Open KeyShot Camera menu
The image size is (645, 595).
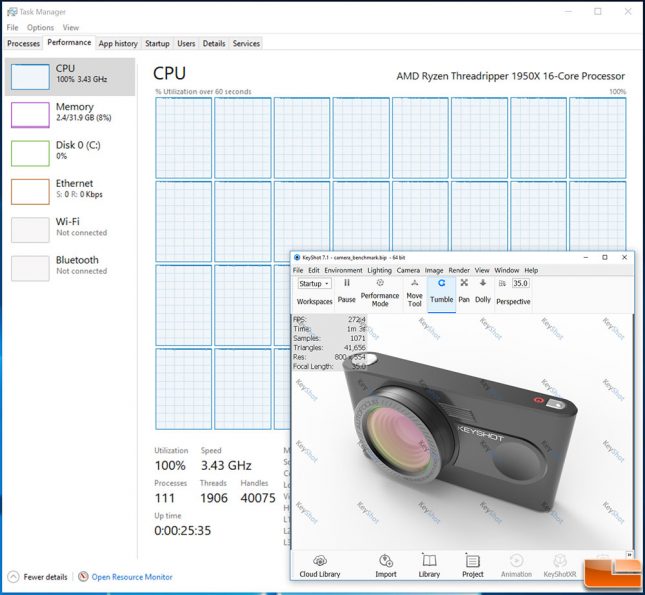[x=408, y=270]
